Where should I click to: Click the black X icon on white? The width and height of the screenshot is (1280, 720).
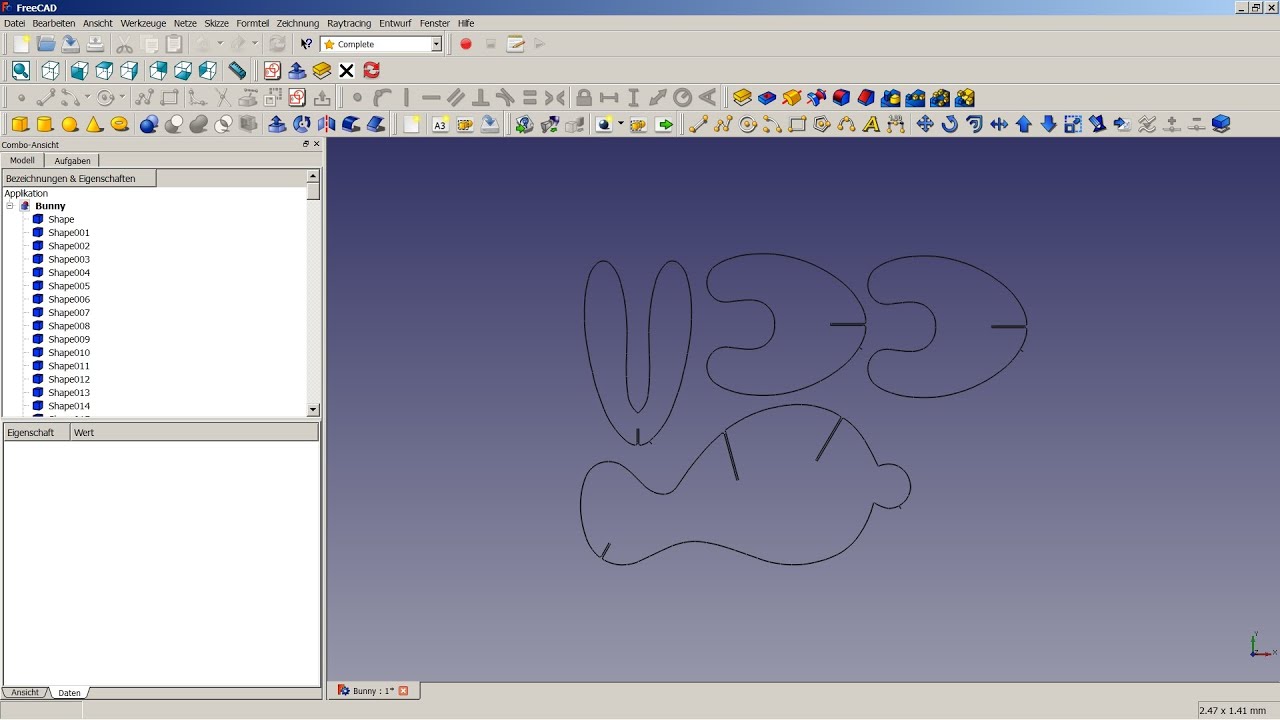pyautogui.click(x=347, y=70)
